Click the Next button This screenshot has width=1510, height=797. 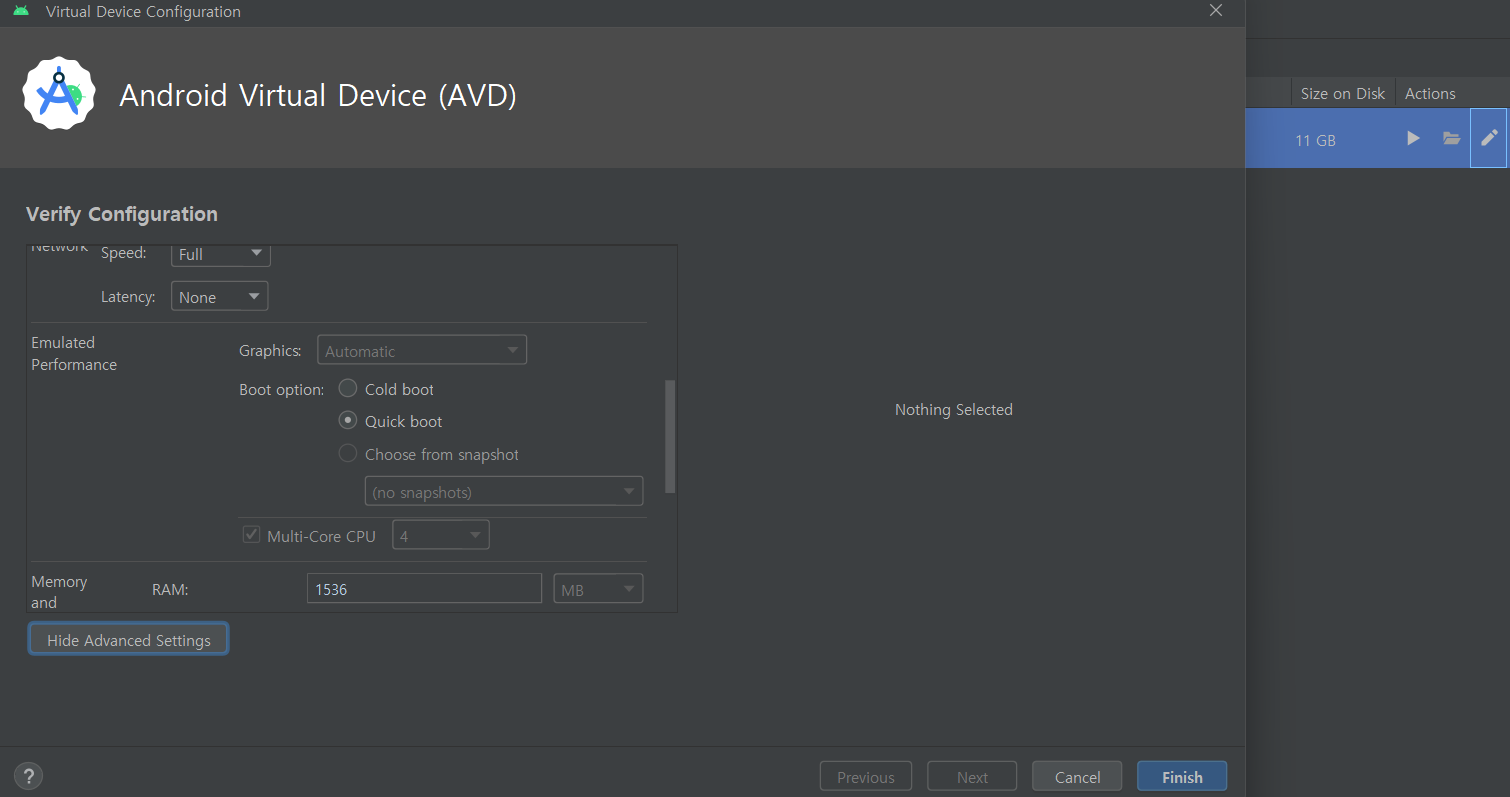(x=972, y=776)
